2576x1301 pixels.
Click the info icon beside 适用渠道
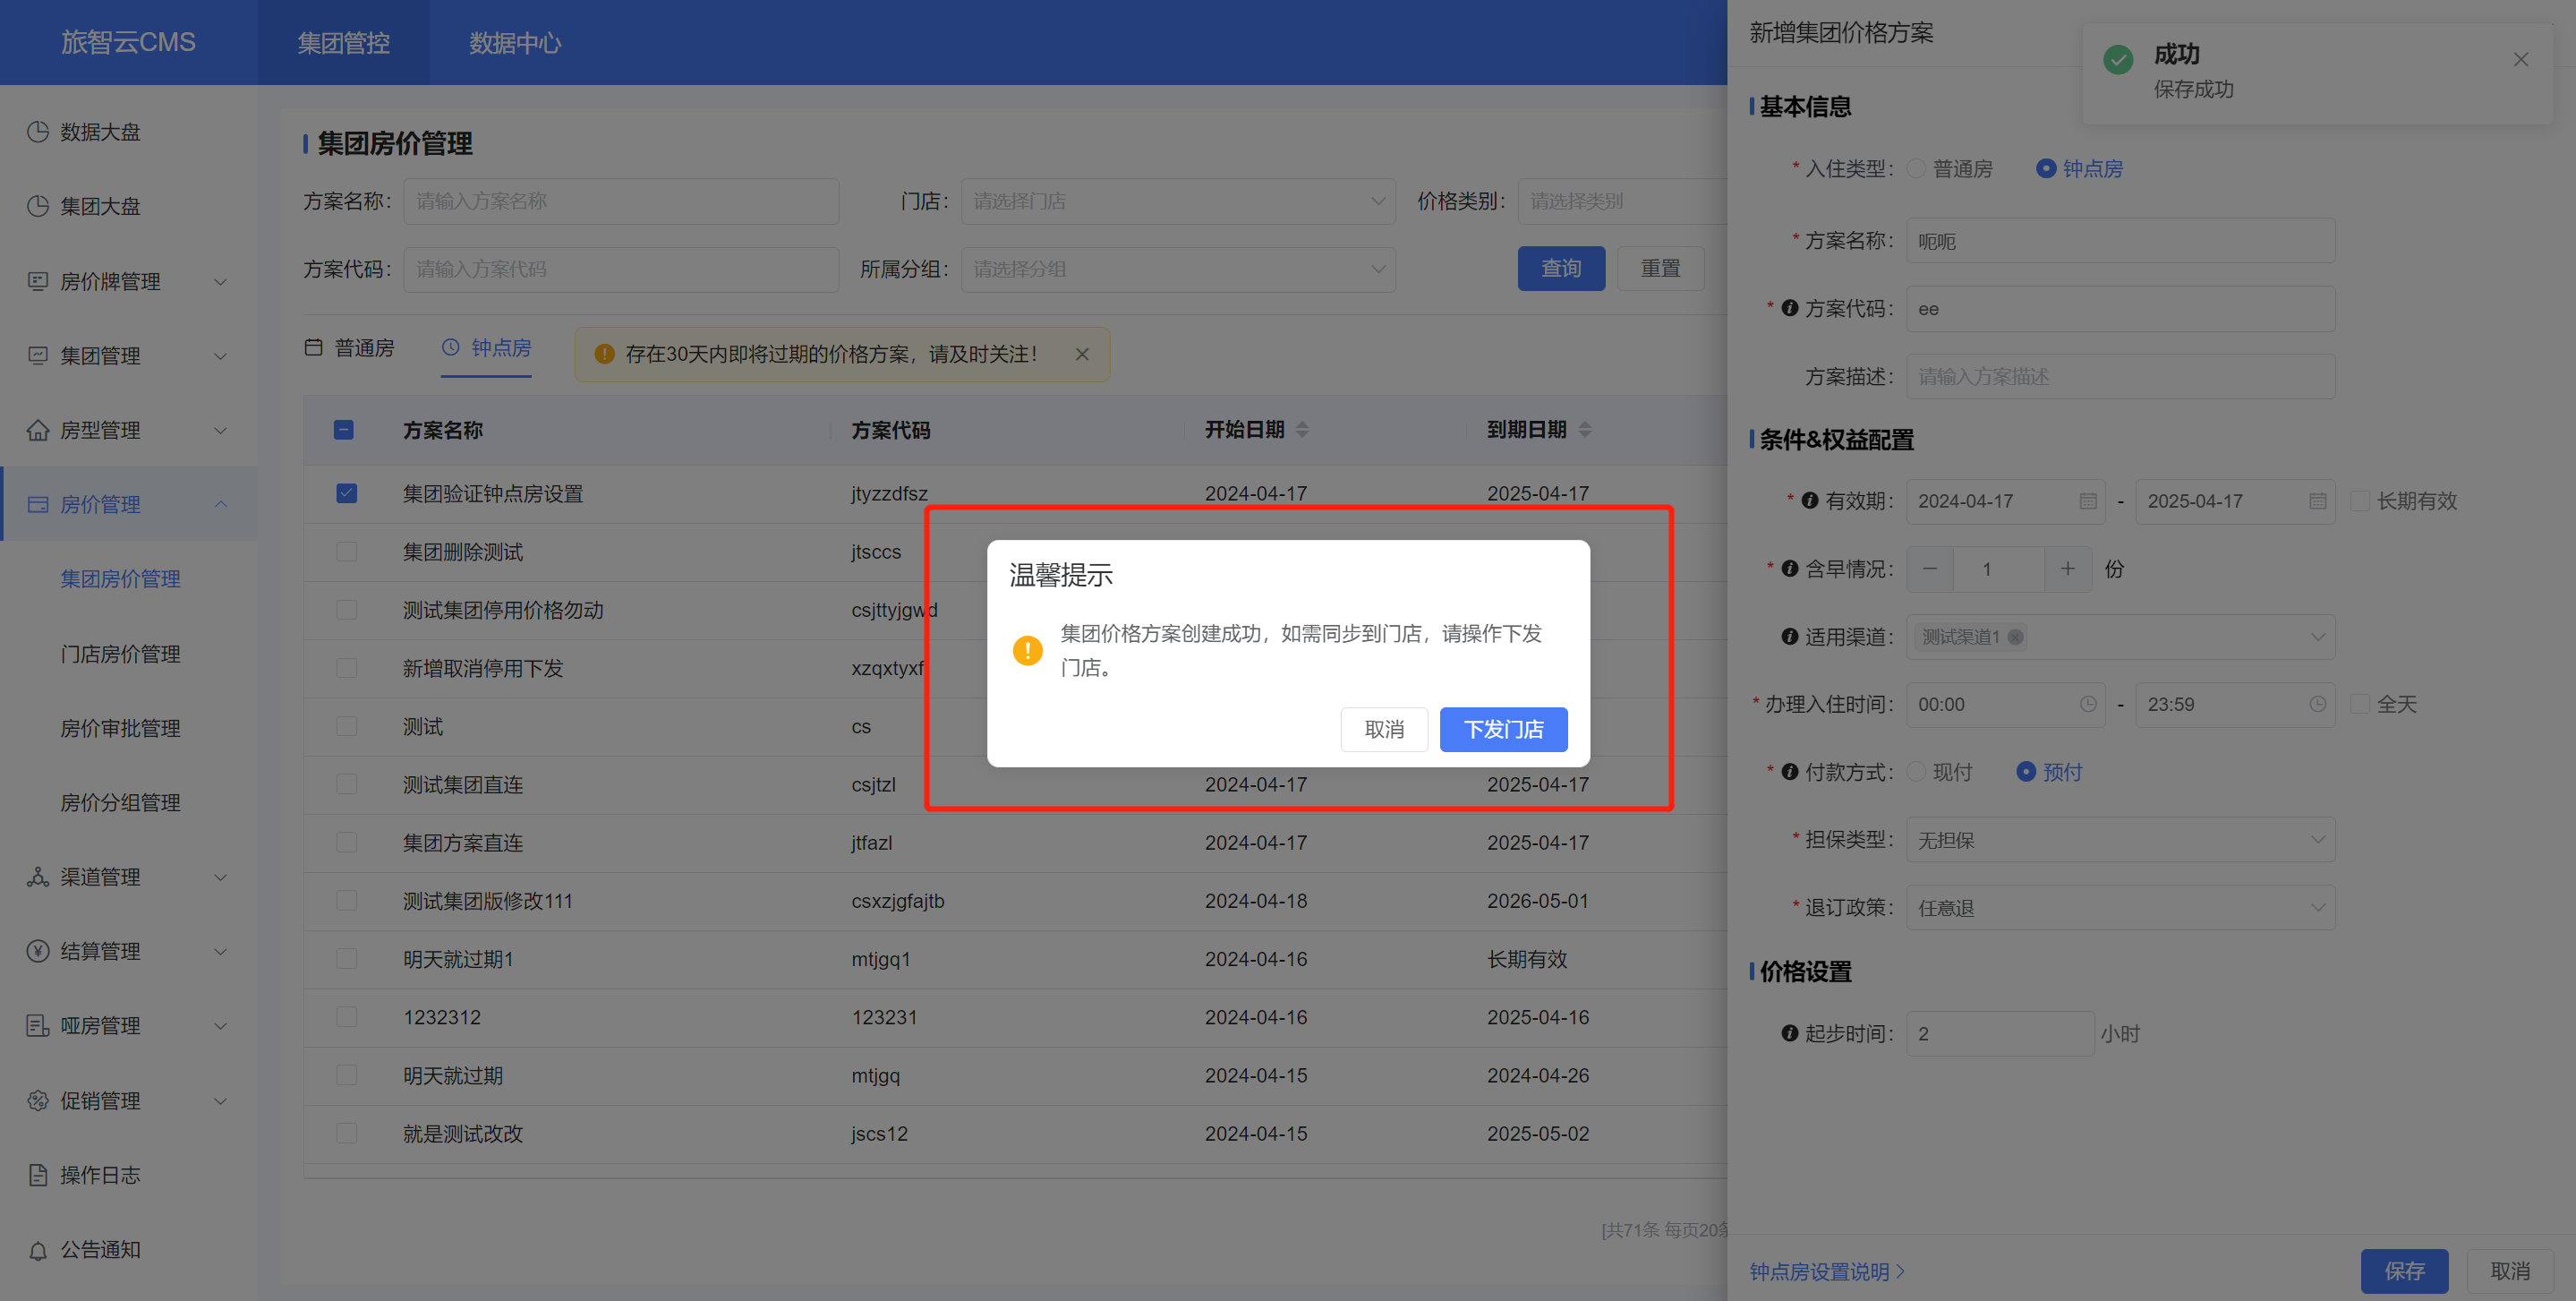[x=1790, y=636]
